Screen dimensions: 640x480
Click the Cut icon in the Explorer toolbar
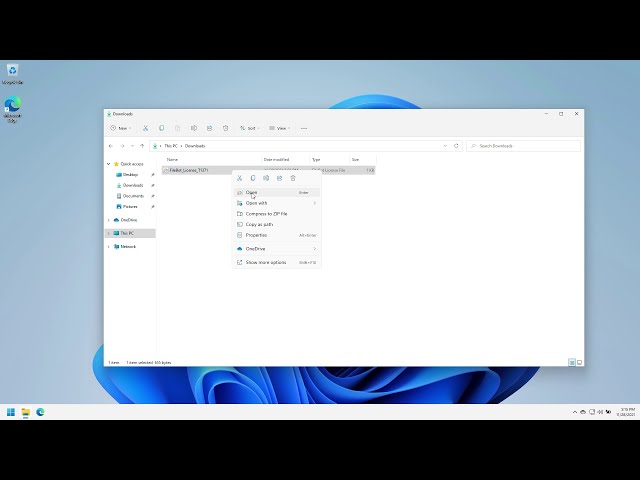coord(145,128)
